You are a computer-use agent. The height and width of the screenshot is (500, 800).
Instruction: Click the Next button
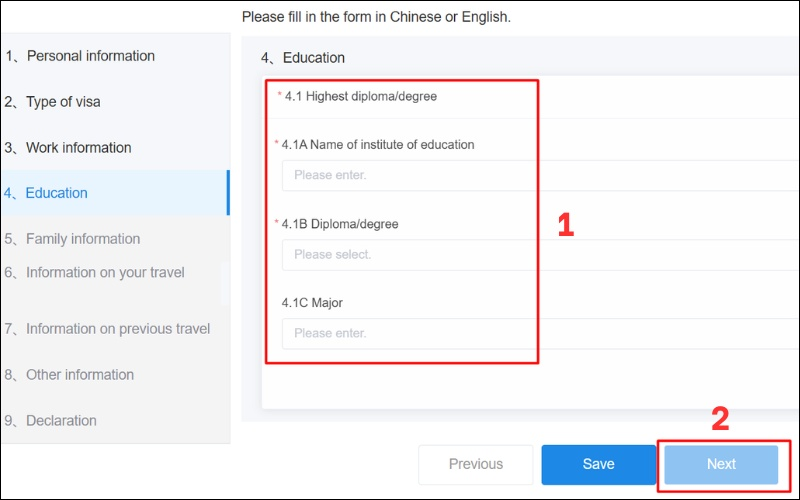(x=721, y=464)
